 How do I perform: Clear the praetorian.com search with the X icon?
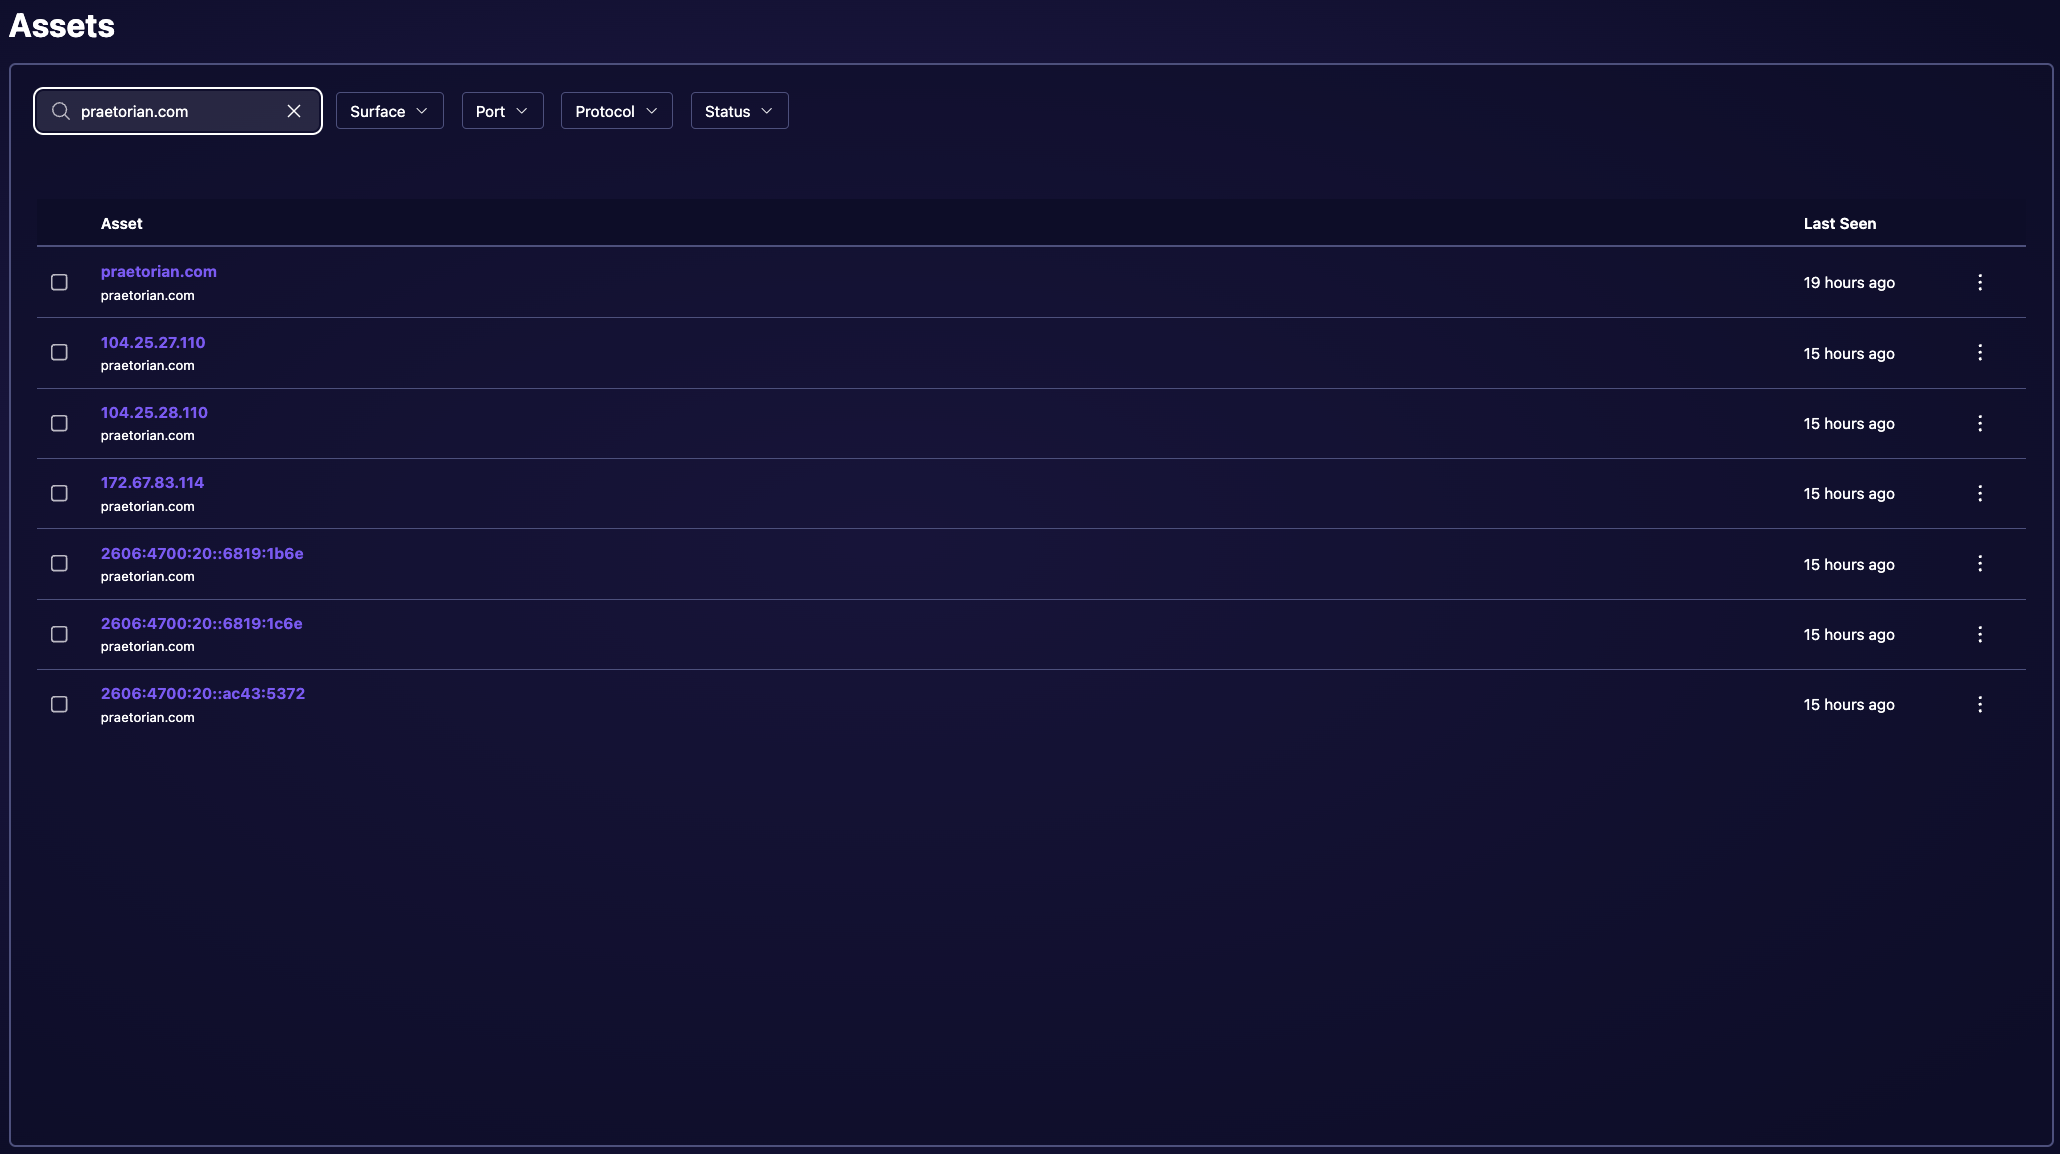(x=294, y=111)
